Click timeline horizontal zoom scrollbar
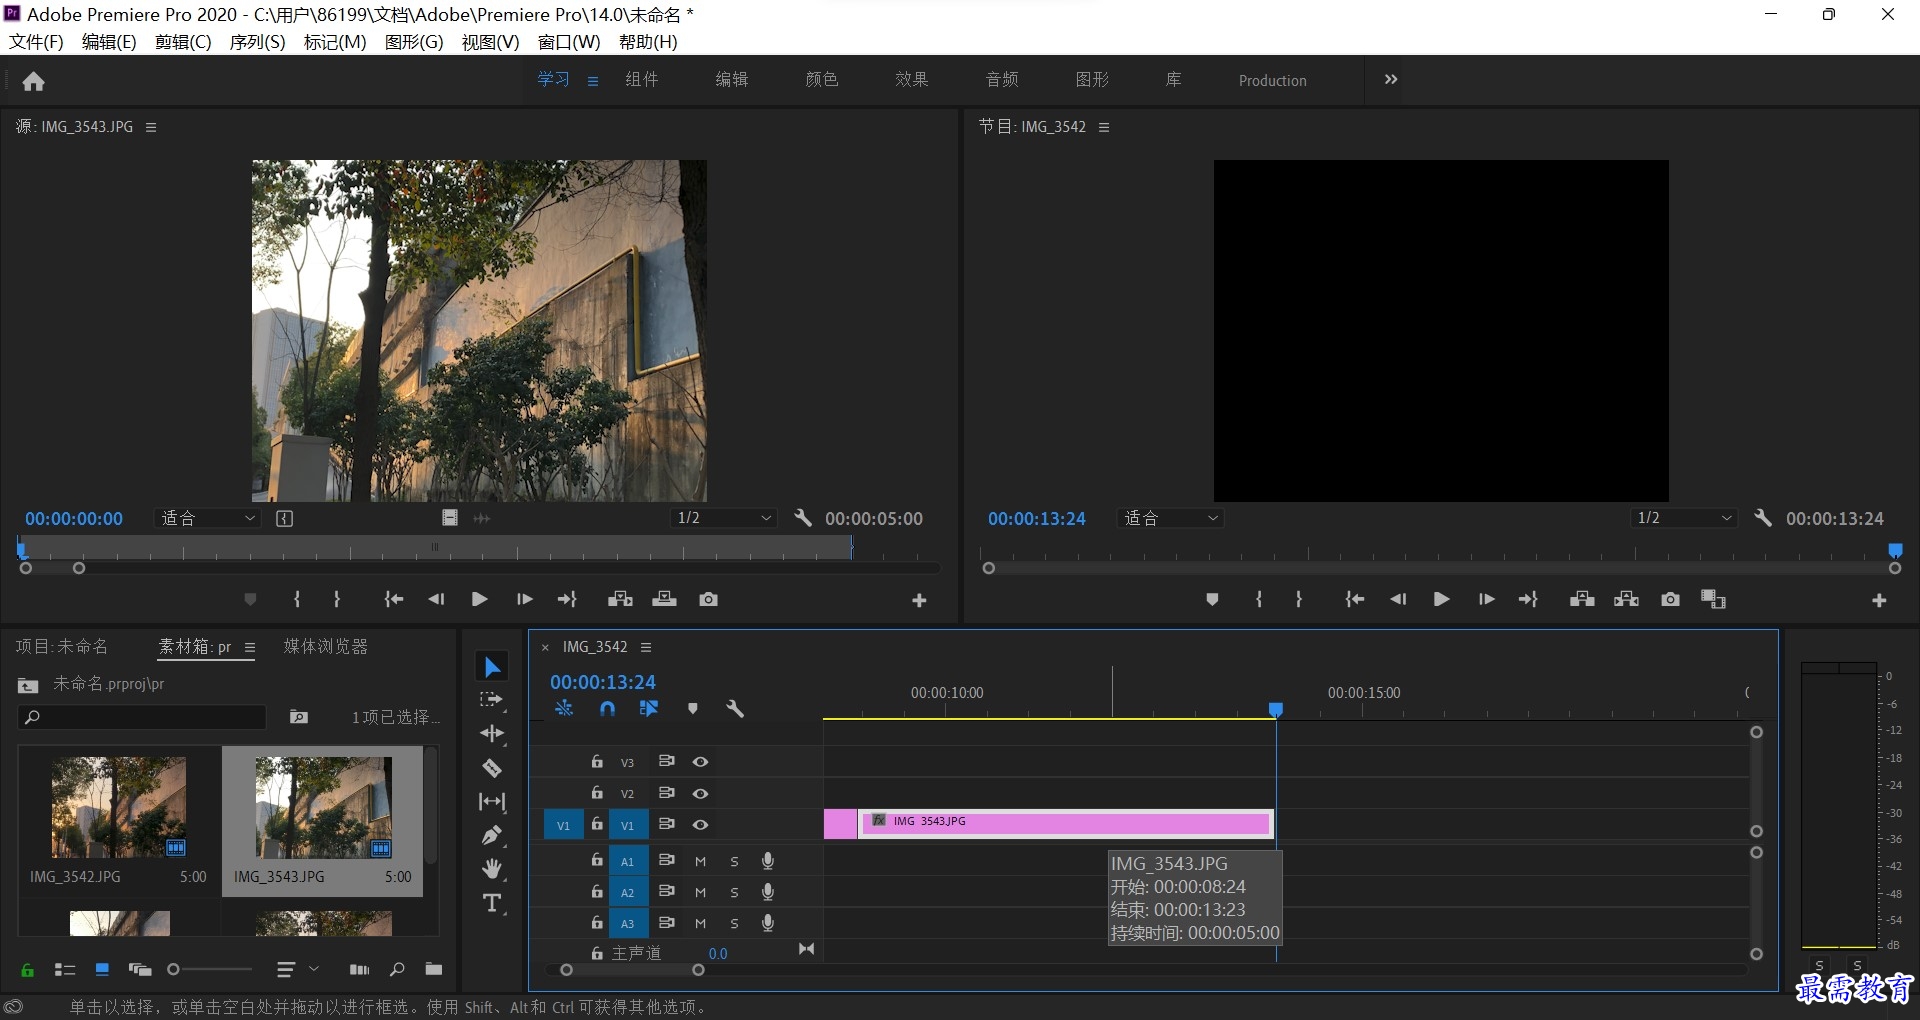Screen dimensions: 1920x1020 [632, 970]
